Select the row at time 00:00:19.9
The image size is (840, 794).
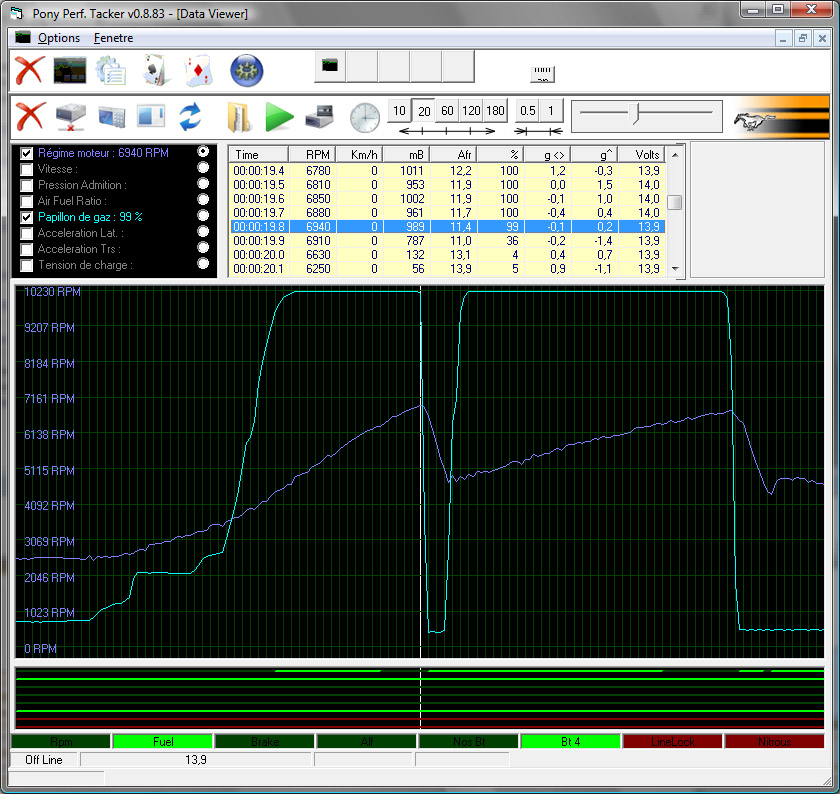click(x=448, y=241)
